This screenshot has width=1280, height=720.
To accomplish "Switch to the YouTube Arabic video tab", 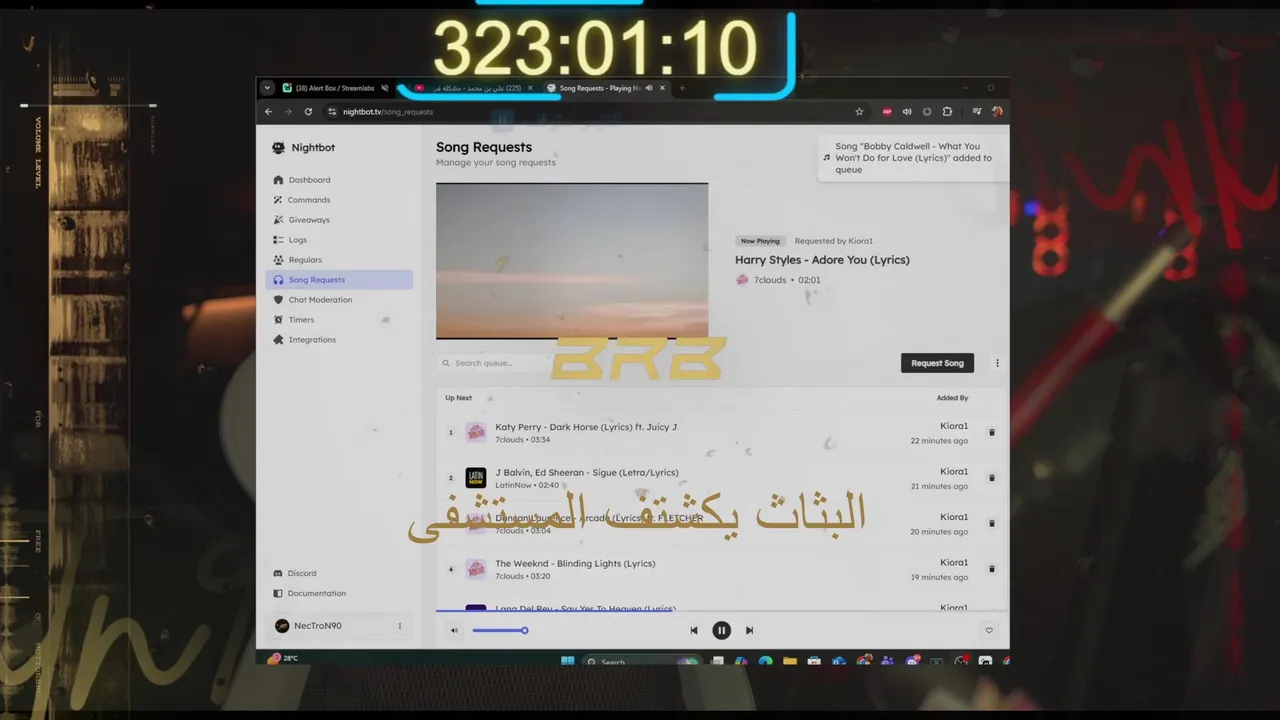I will 470,88.
